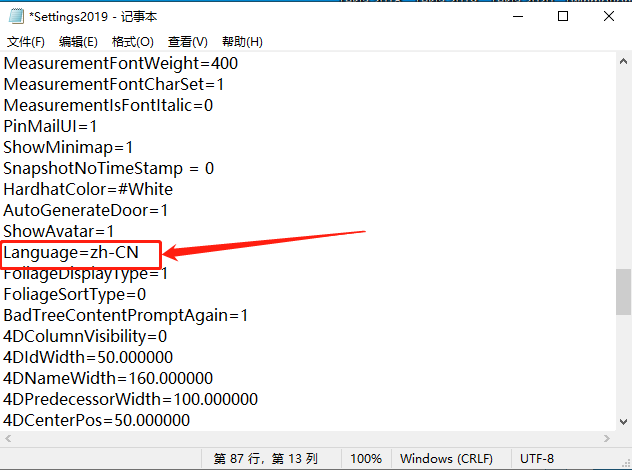Click the line 4DColumnVisibility=0
This screenshot has height=470, width=632.
pos(85,336)
